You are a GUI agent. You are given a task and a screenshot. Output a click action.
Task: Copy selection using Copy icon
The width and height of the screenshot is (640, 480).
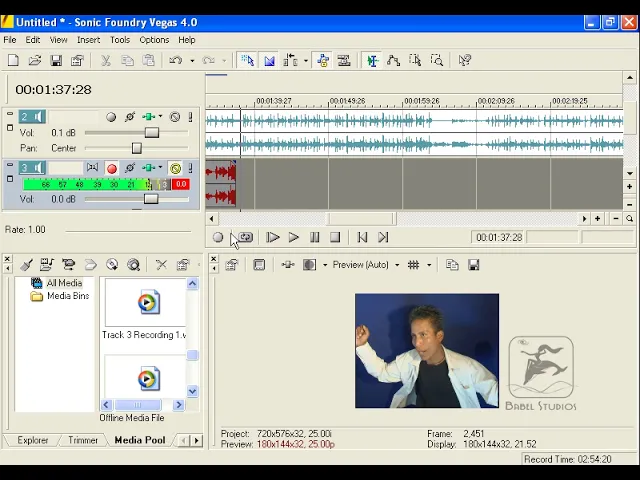click(127, 60)
